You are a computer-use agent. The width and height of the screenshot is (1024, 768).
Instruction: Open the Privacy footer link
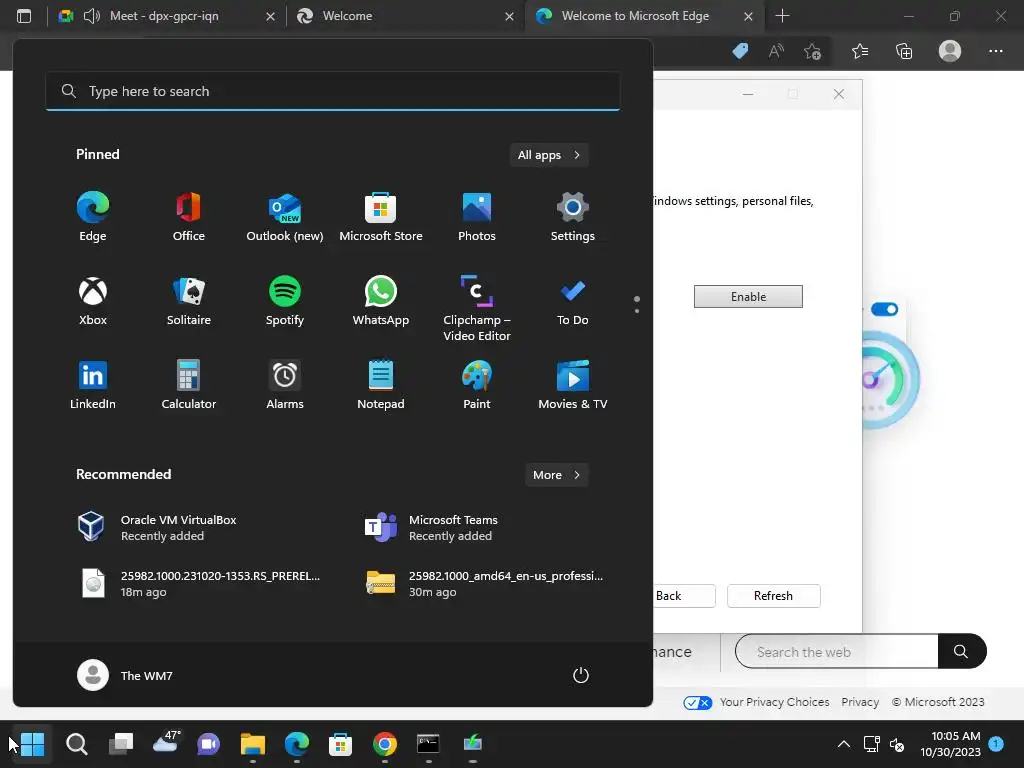[x=860, y=702]
